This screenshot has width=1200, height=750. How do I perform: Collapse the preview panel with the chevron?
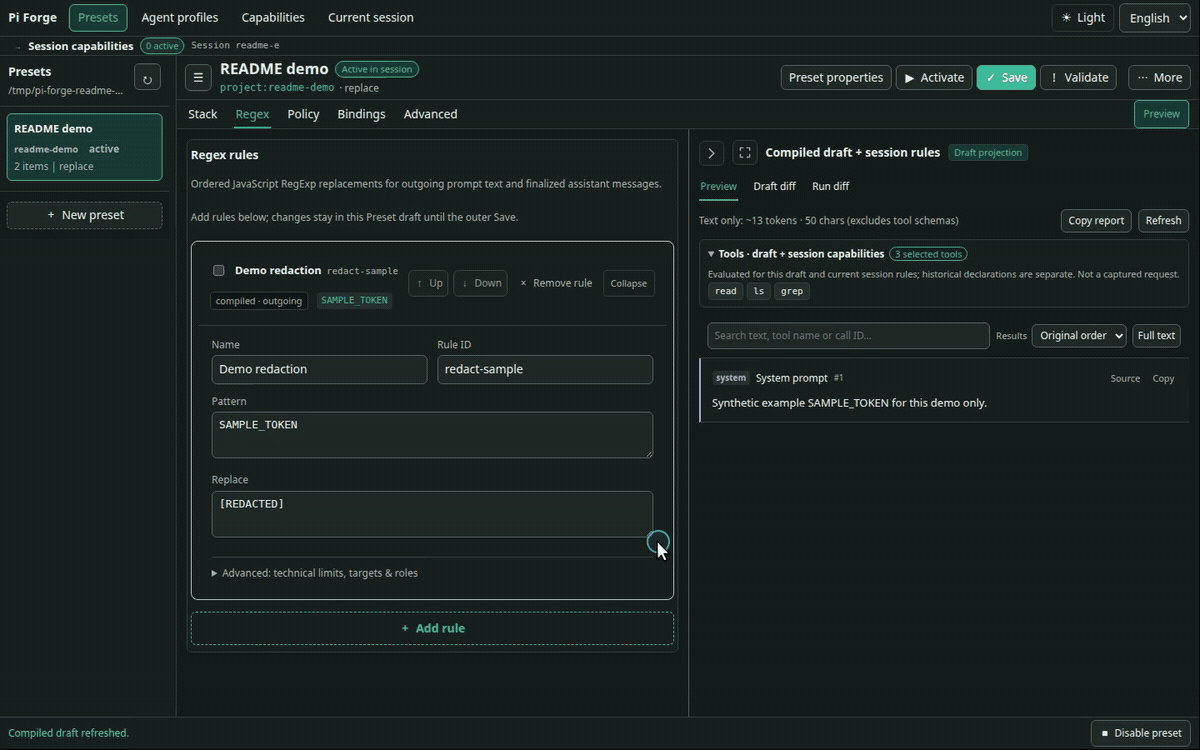711,153
